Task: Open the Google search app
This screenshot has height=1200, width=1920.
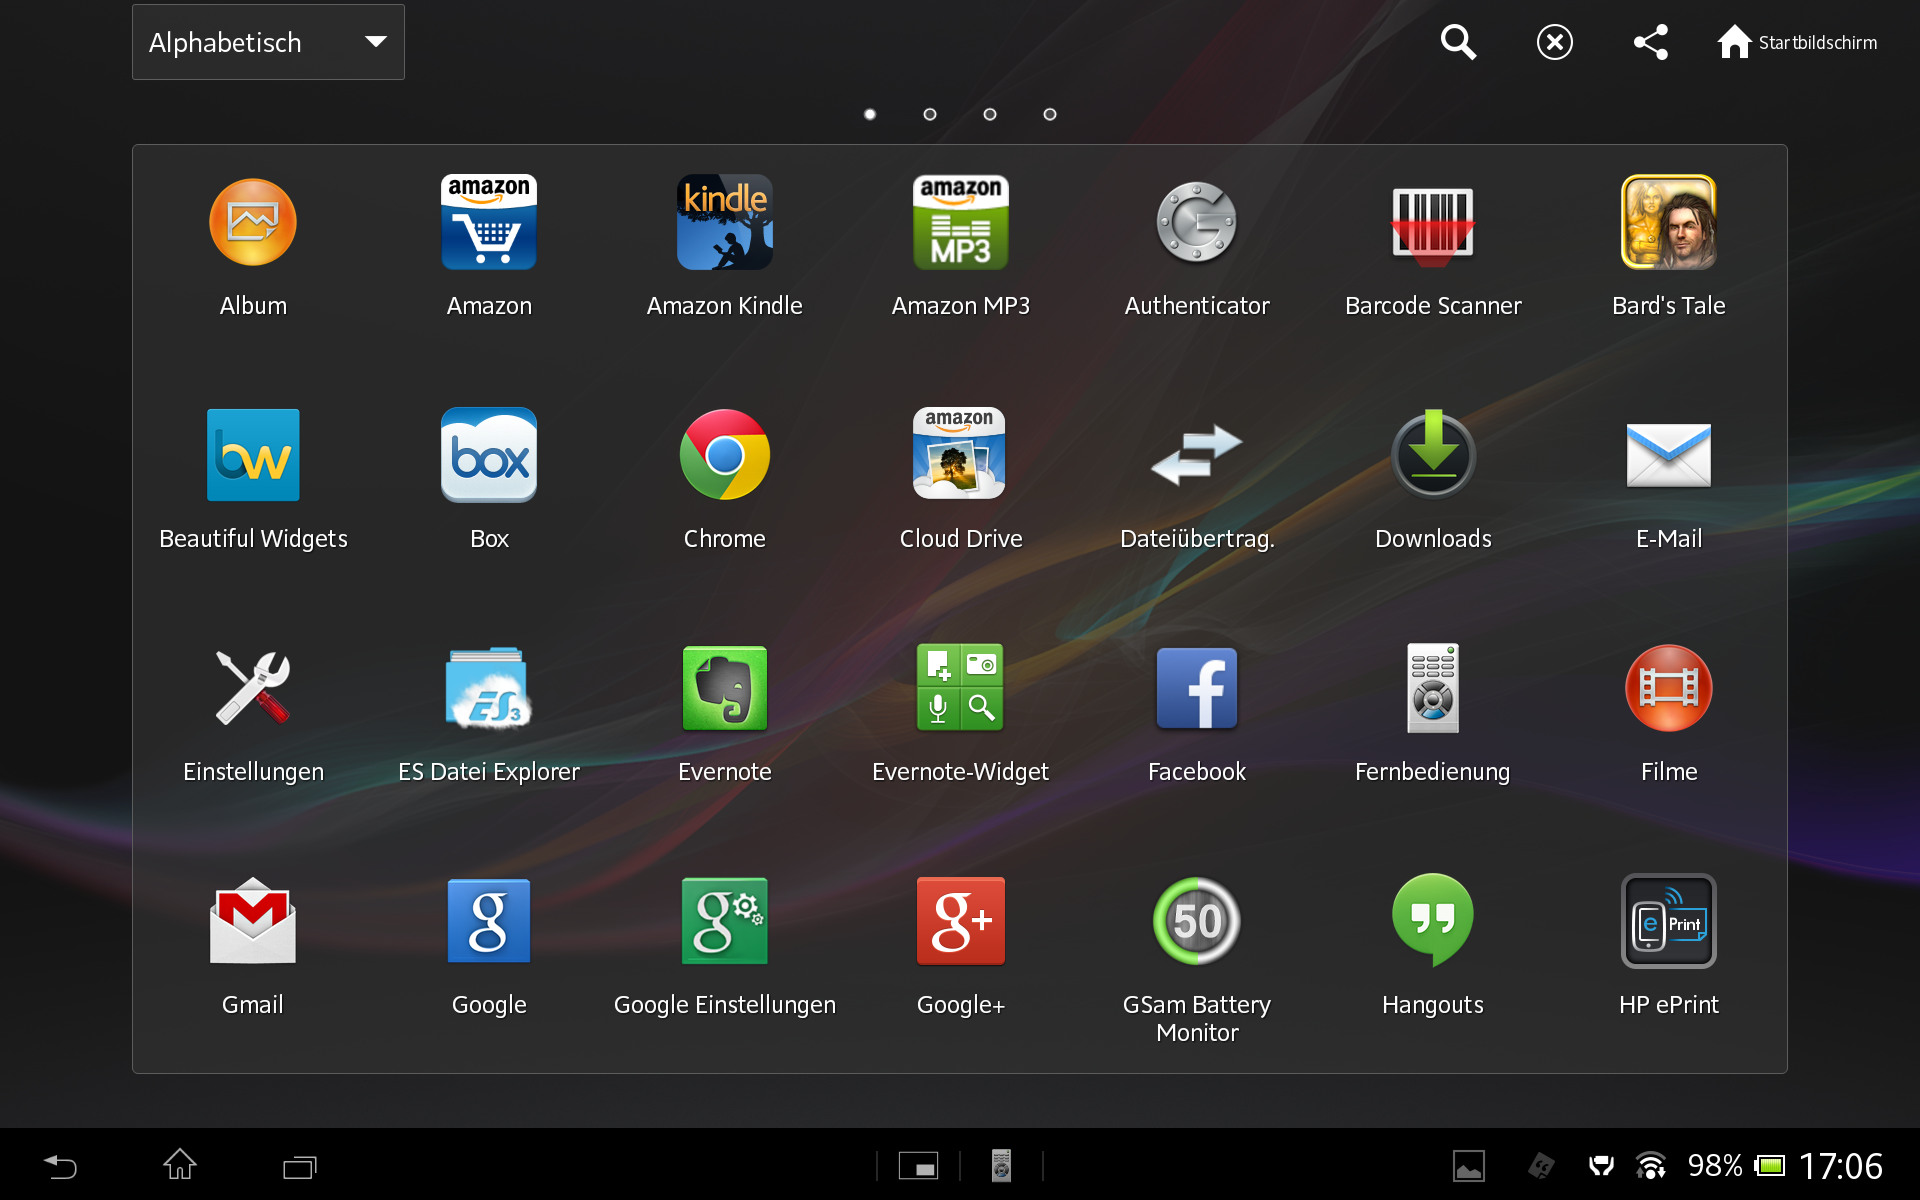Action: (x=489, y=921)
